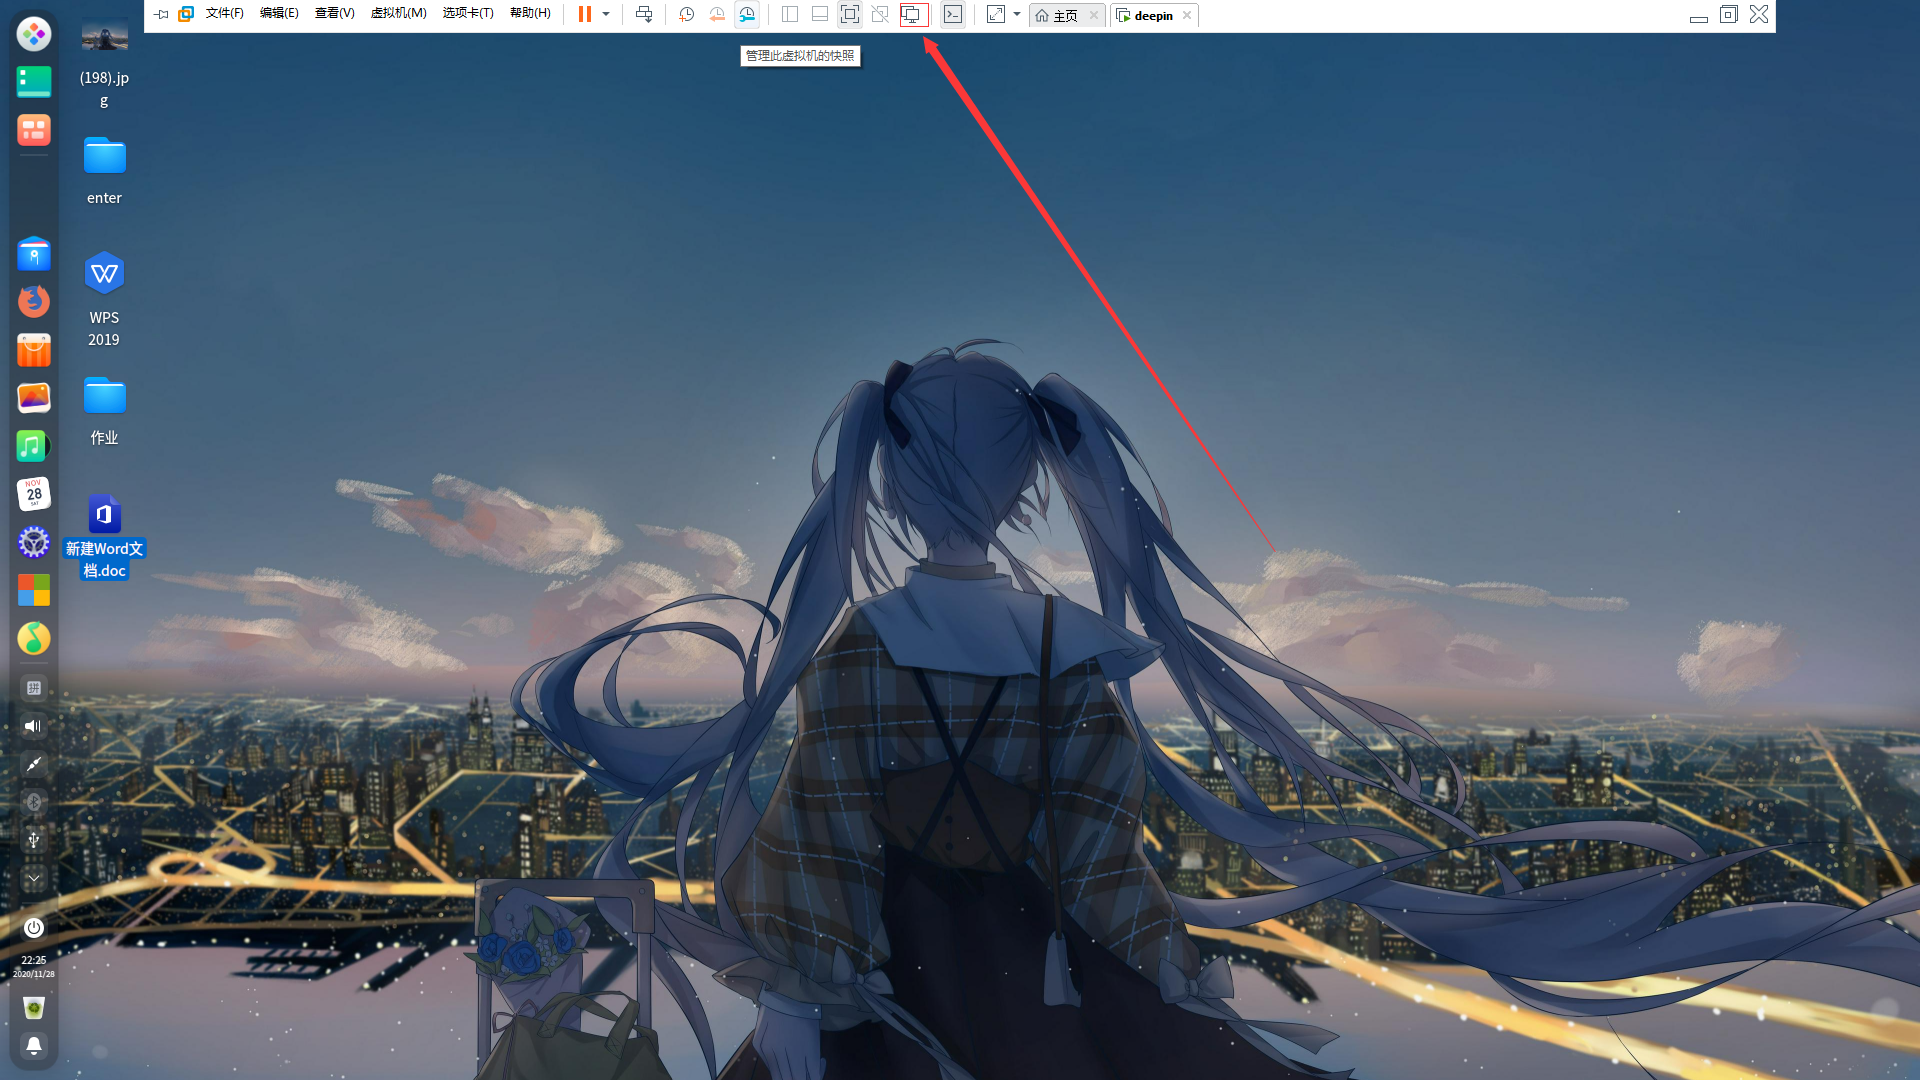Open the four-color squares dock icon
This screenshot has width=1920, height=1080.
(34, 590)
